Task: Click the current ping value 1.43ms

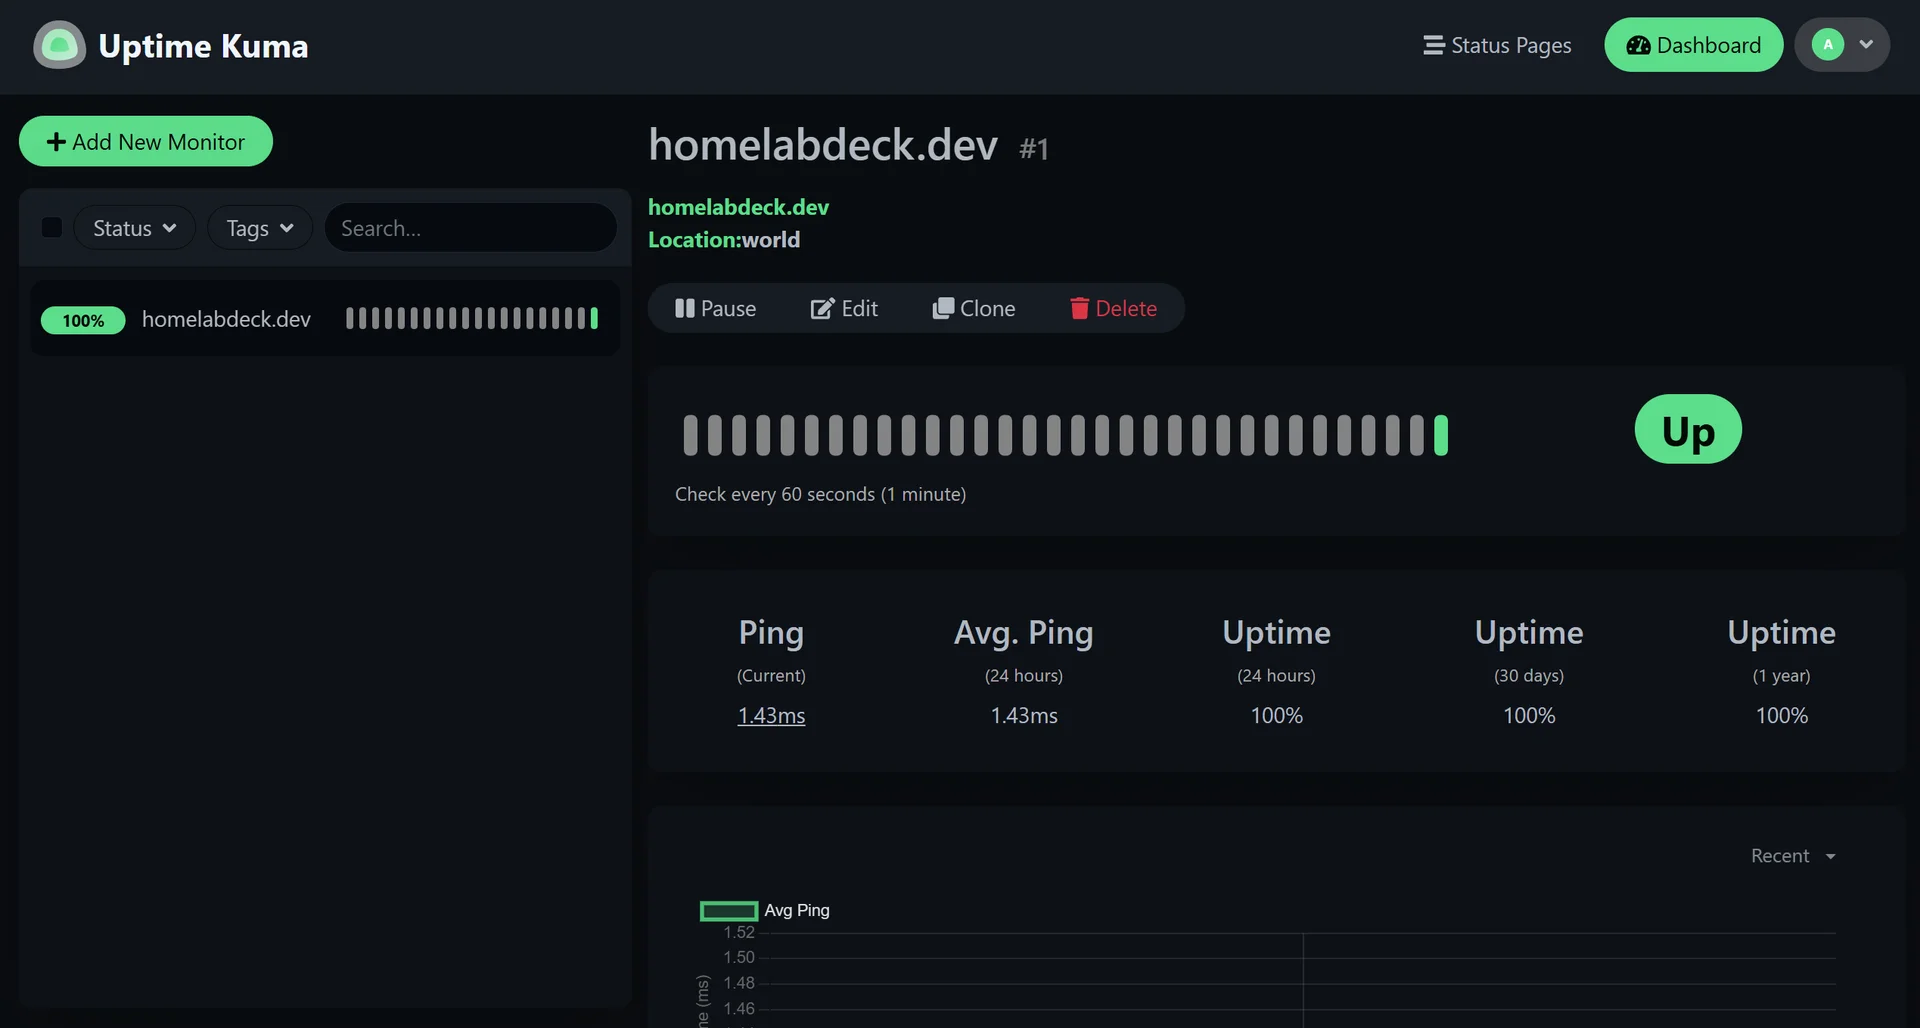Action: pos(771,716)
